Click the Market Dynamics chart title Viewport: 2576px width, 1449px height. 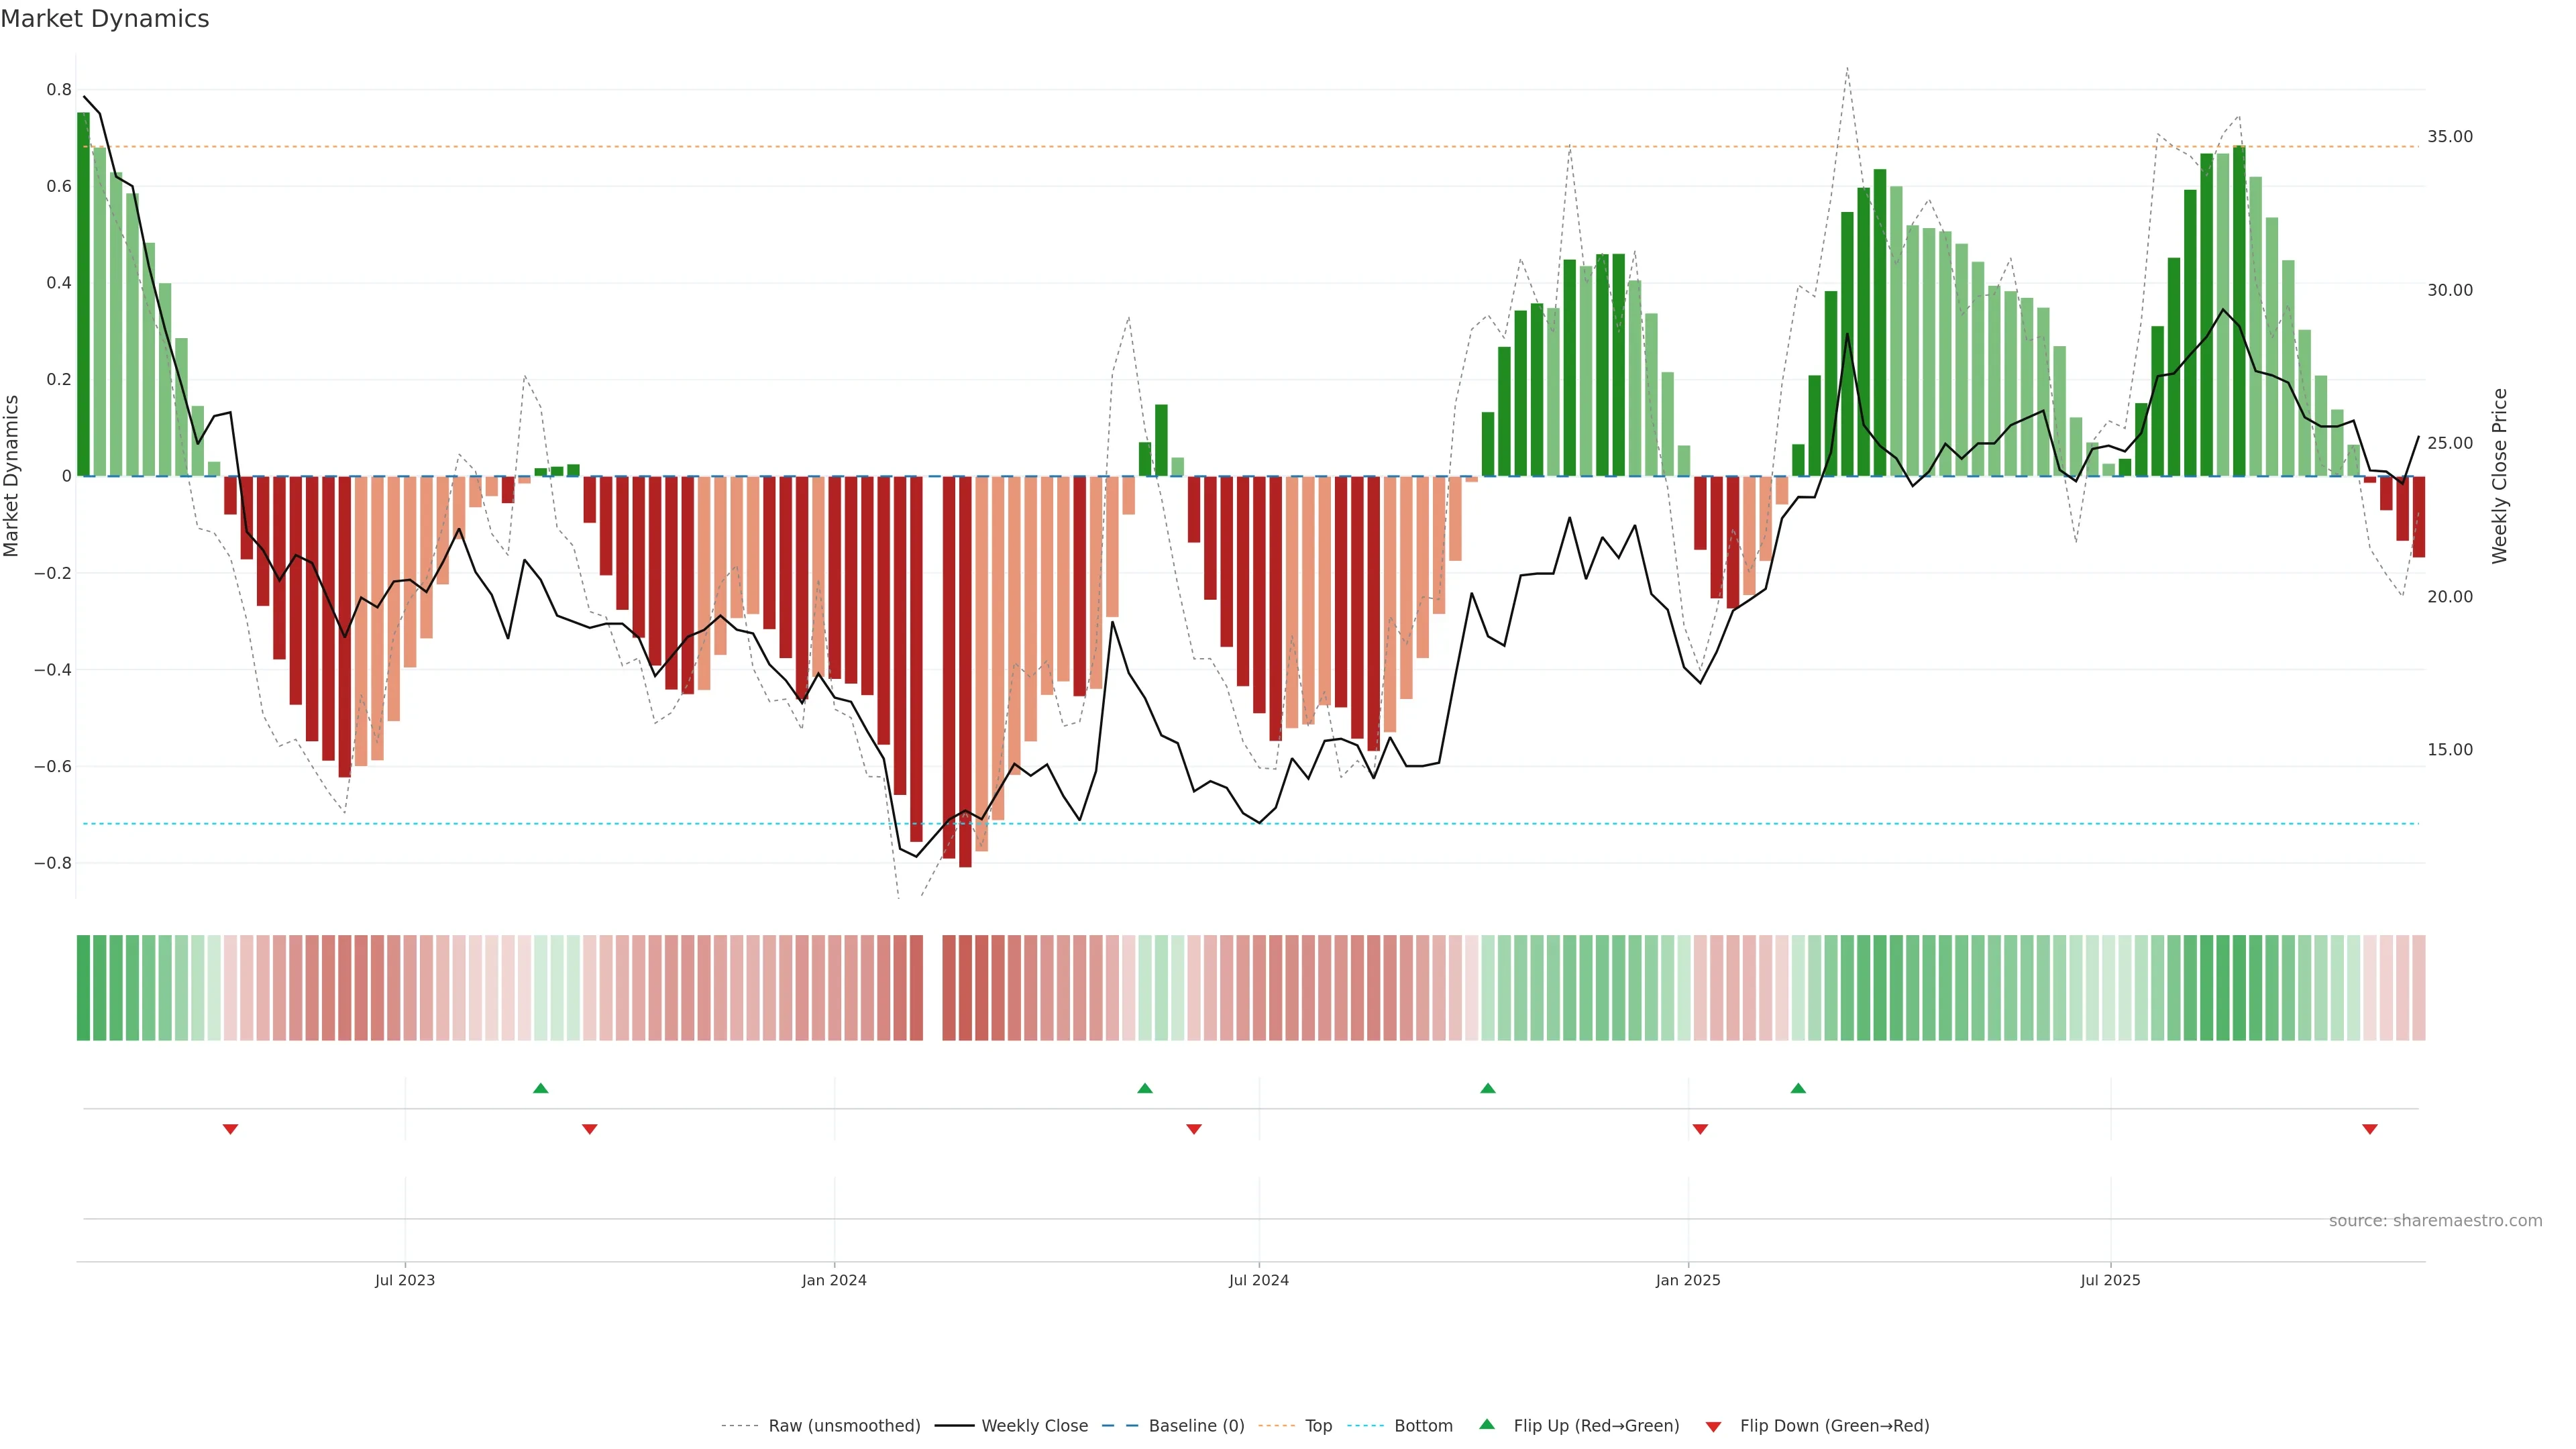tap(105, 19)
